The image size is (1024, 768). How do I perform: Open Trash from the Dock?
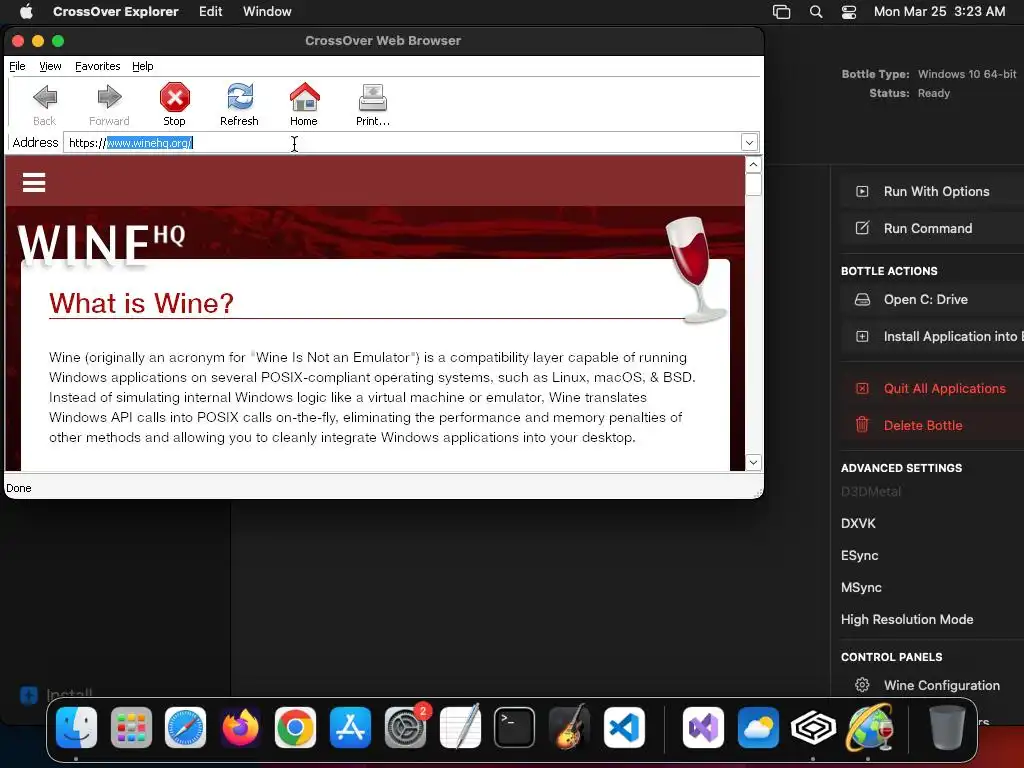coord(947,728)
